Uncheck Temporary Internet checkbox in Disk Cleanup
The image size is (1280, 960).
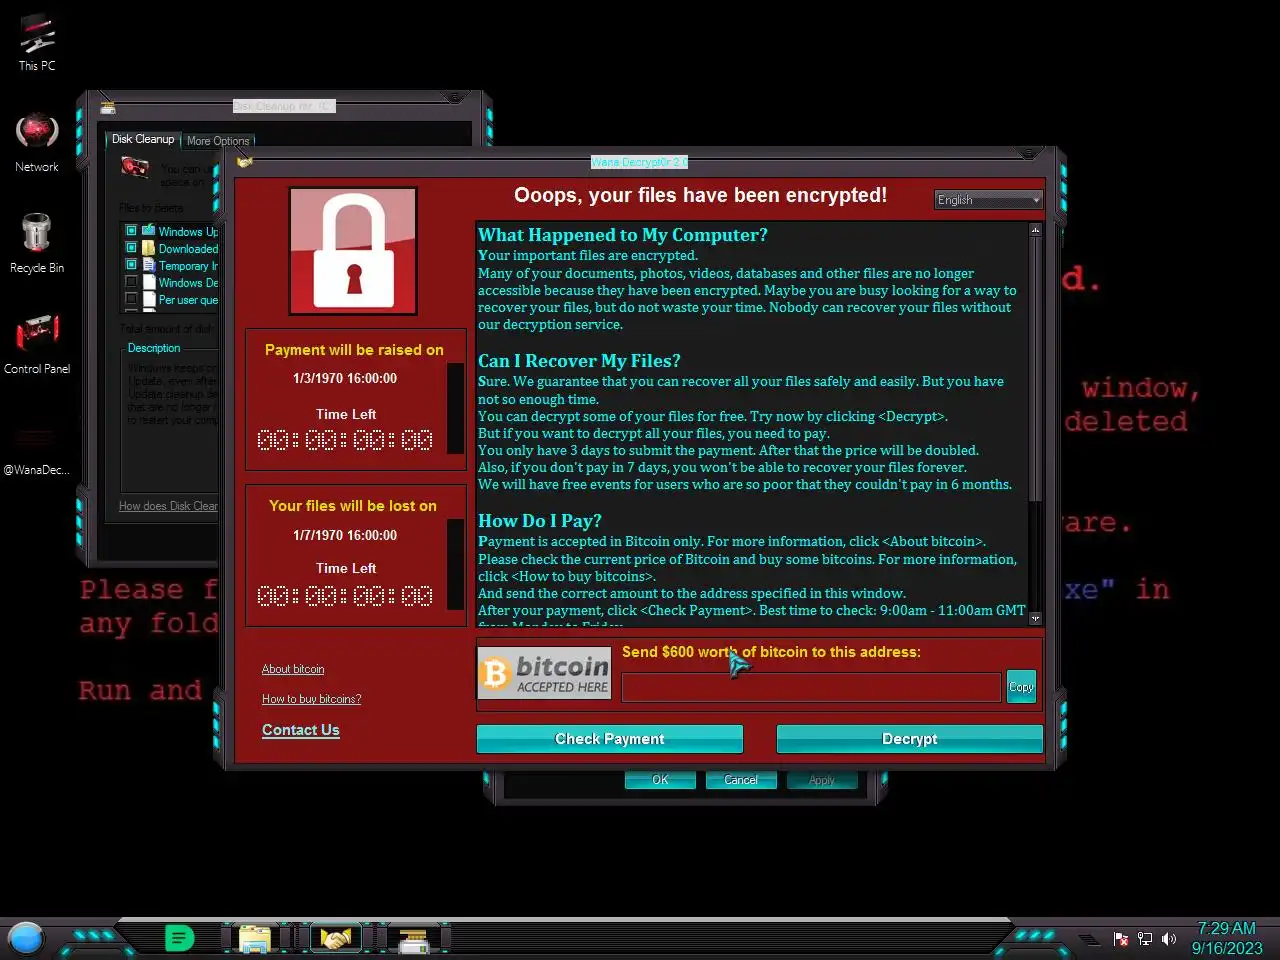click(x=131, y=265)
